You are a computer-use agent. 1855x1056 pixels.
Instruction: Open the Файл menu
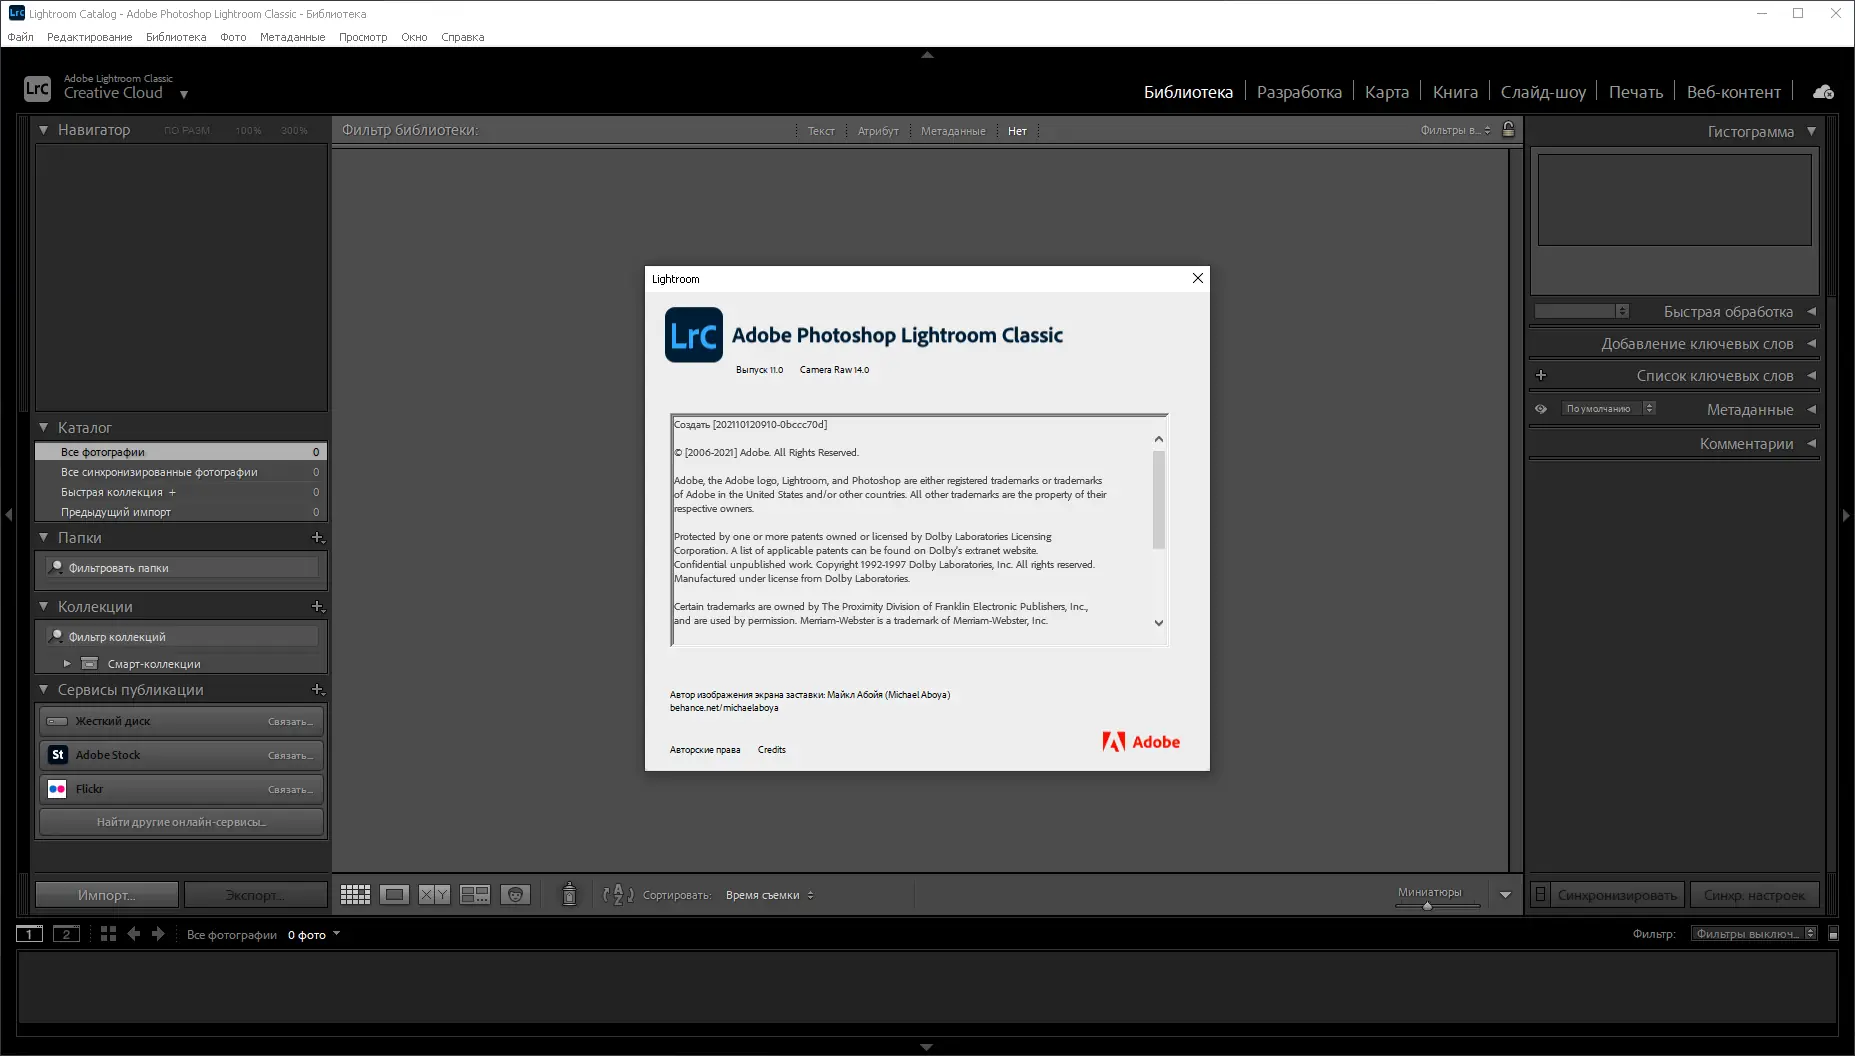click(20, 37)
